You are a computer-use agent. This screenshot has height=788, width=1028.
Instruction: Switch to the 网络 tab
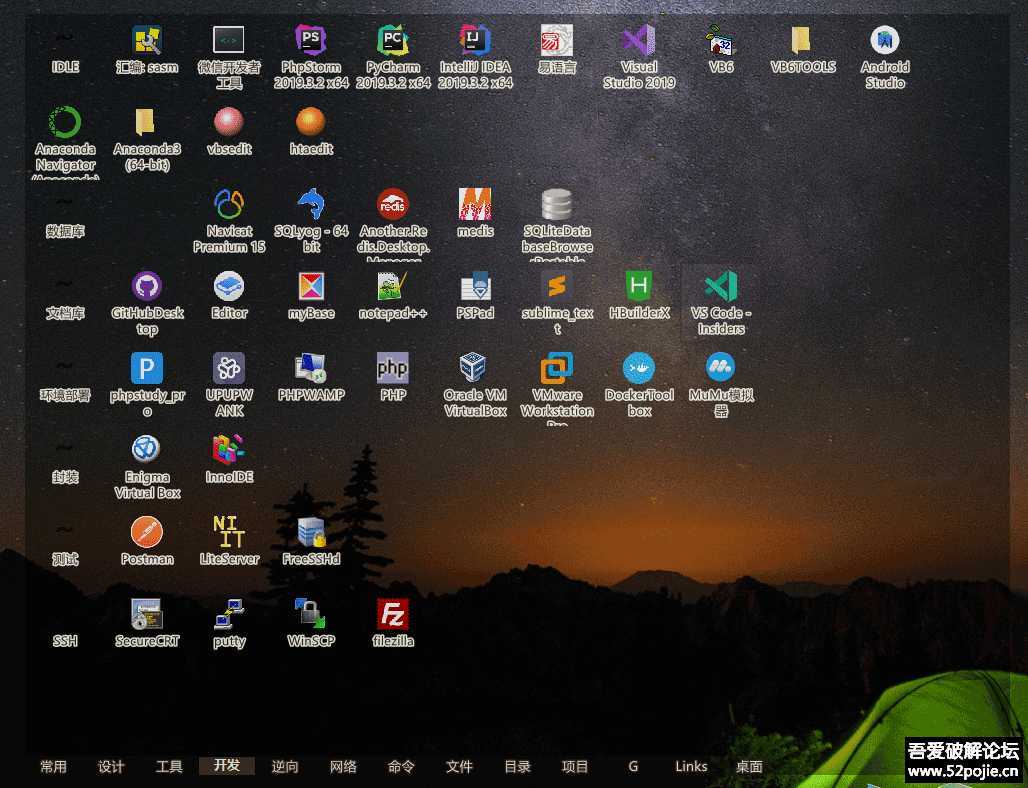pos(343,766)
